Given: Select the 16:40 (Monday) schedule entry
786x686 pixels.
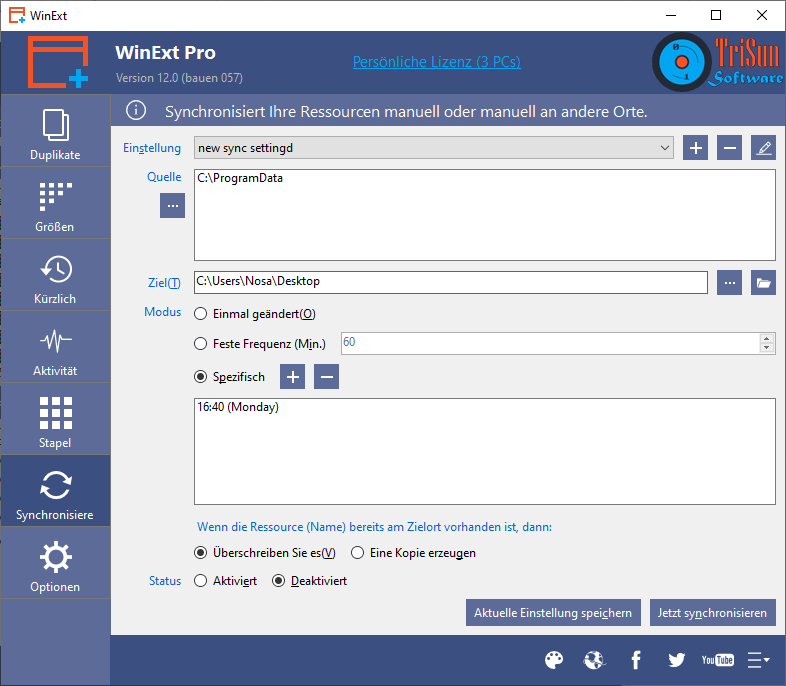Looking at the screenshot, I should coord(238,407).
